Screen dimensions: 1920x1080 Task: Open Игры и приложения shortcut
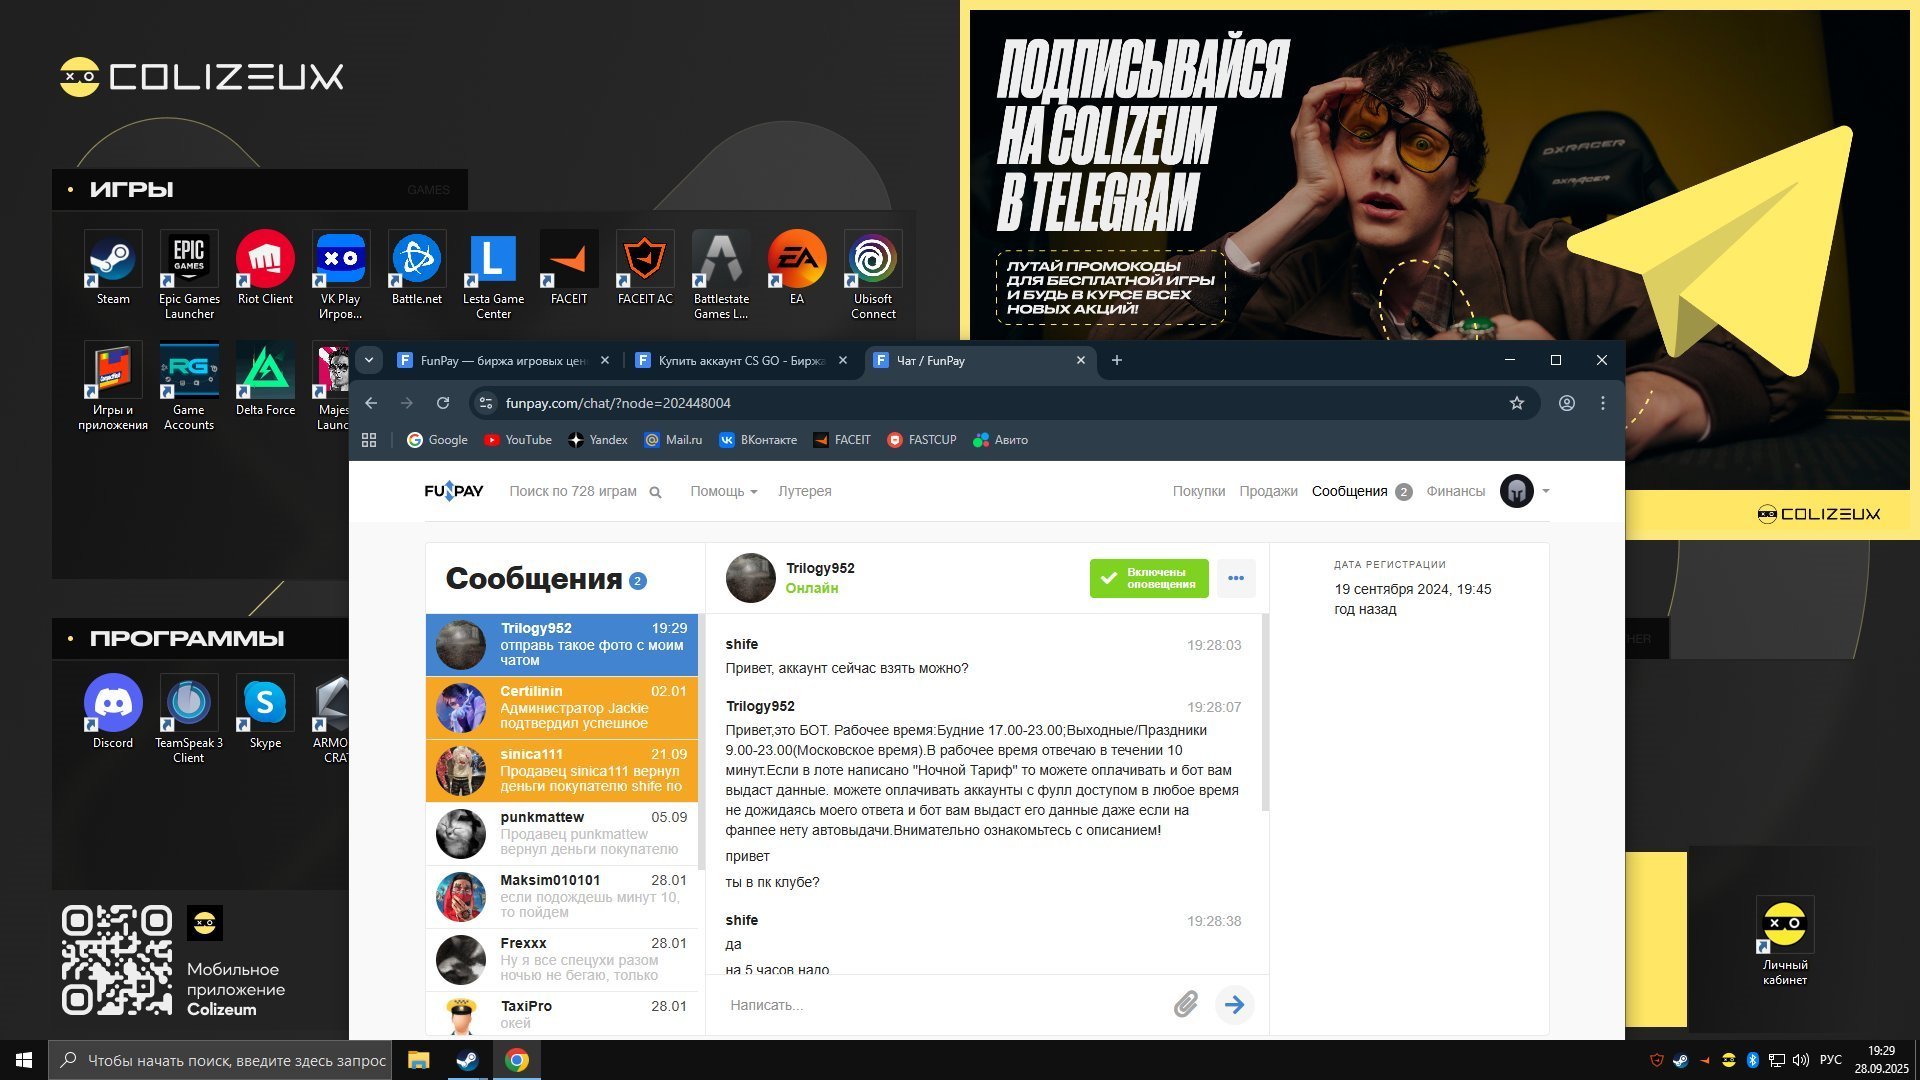point(113,385)
